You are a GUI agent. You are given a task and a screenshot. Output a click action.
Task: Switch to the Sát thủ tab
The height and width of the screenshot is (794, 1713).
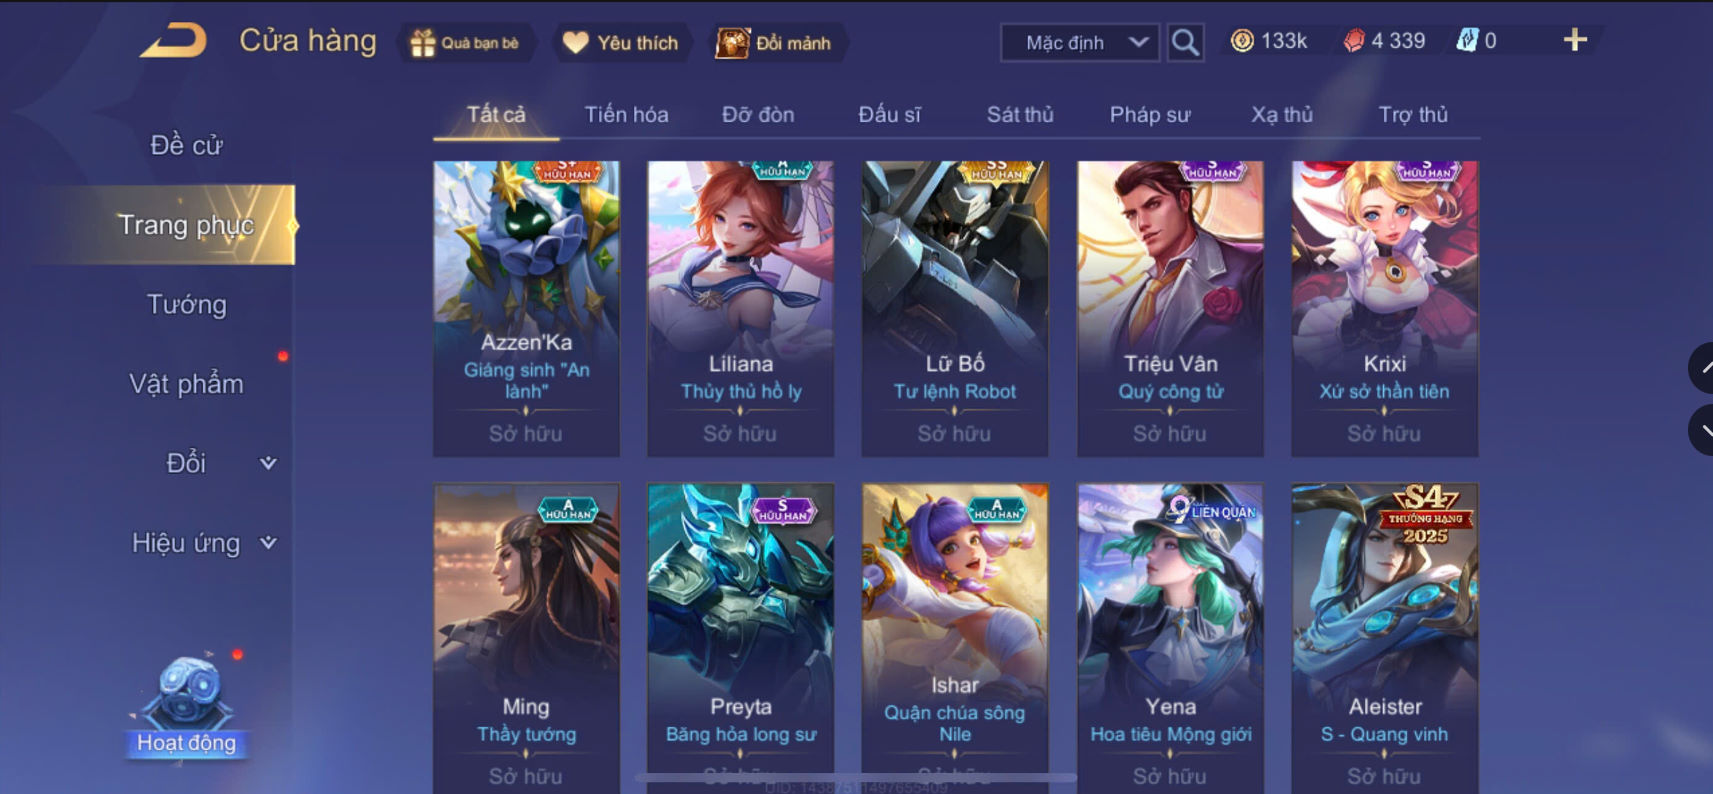(1020, 115)
